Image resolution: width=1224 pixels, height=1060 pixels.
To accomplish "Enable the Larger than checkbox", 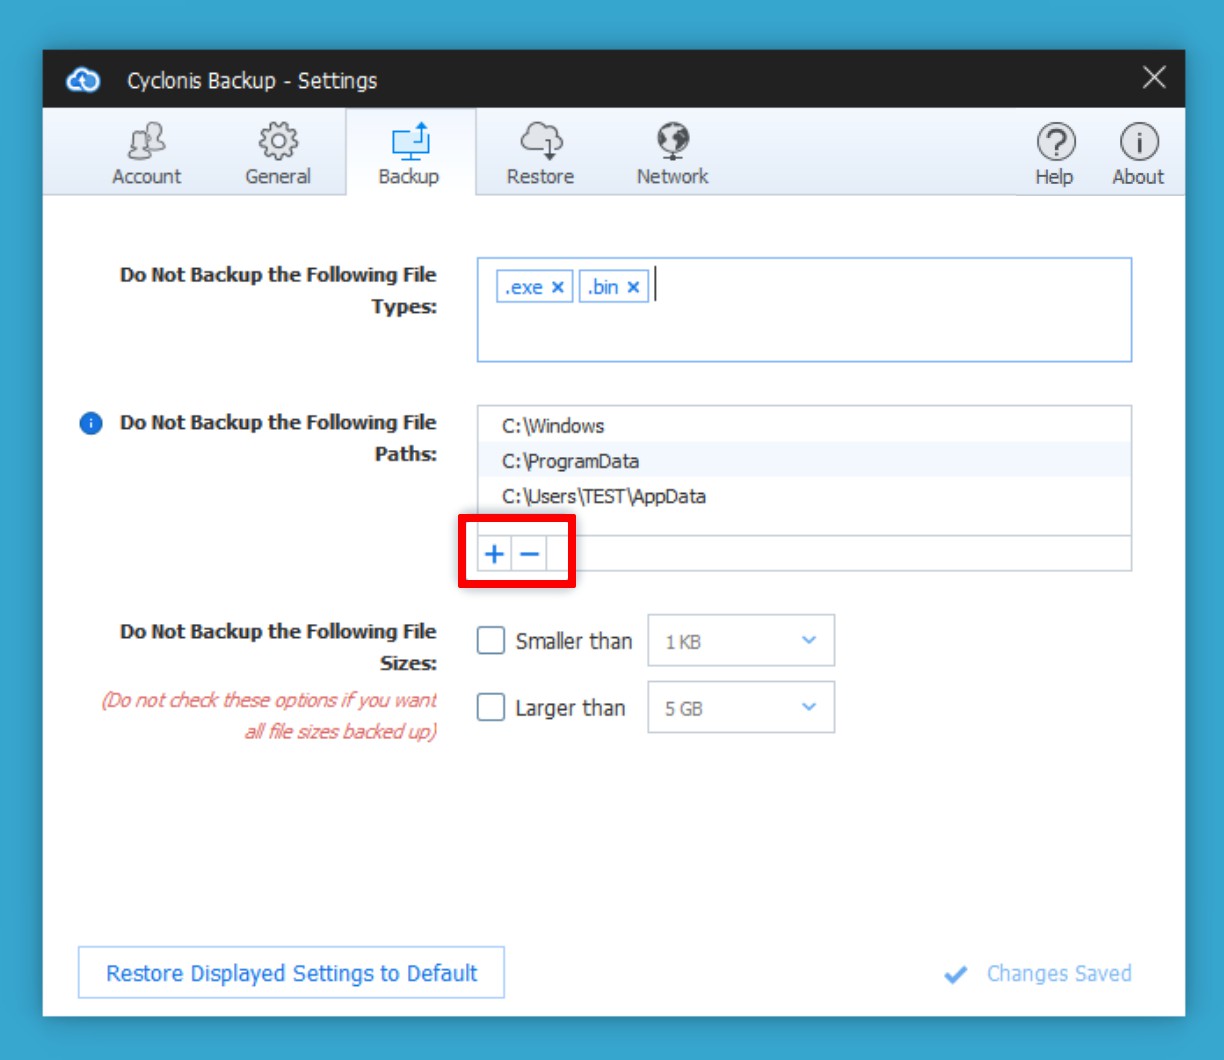I will 491,708.
